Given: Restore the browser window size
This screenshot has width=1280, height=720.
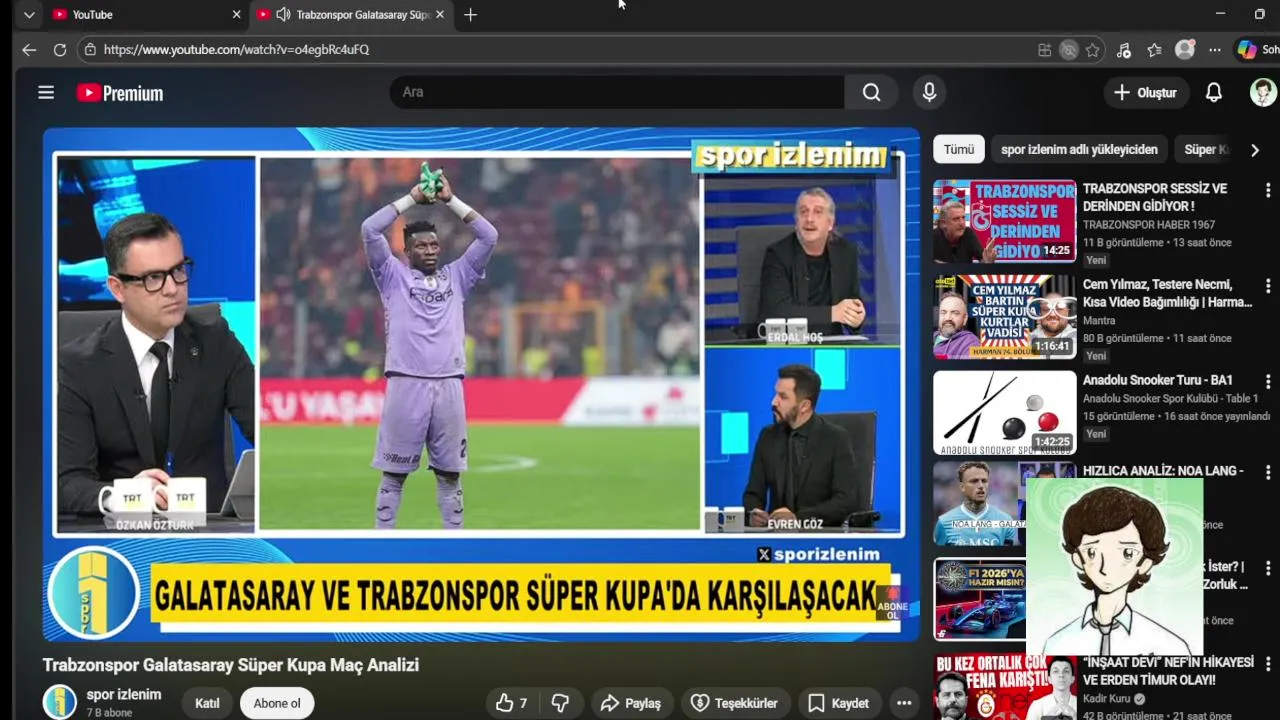Looking at the screenshot, I should pyautogui.click(x=1259, y=14).
